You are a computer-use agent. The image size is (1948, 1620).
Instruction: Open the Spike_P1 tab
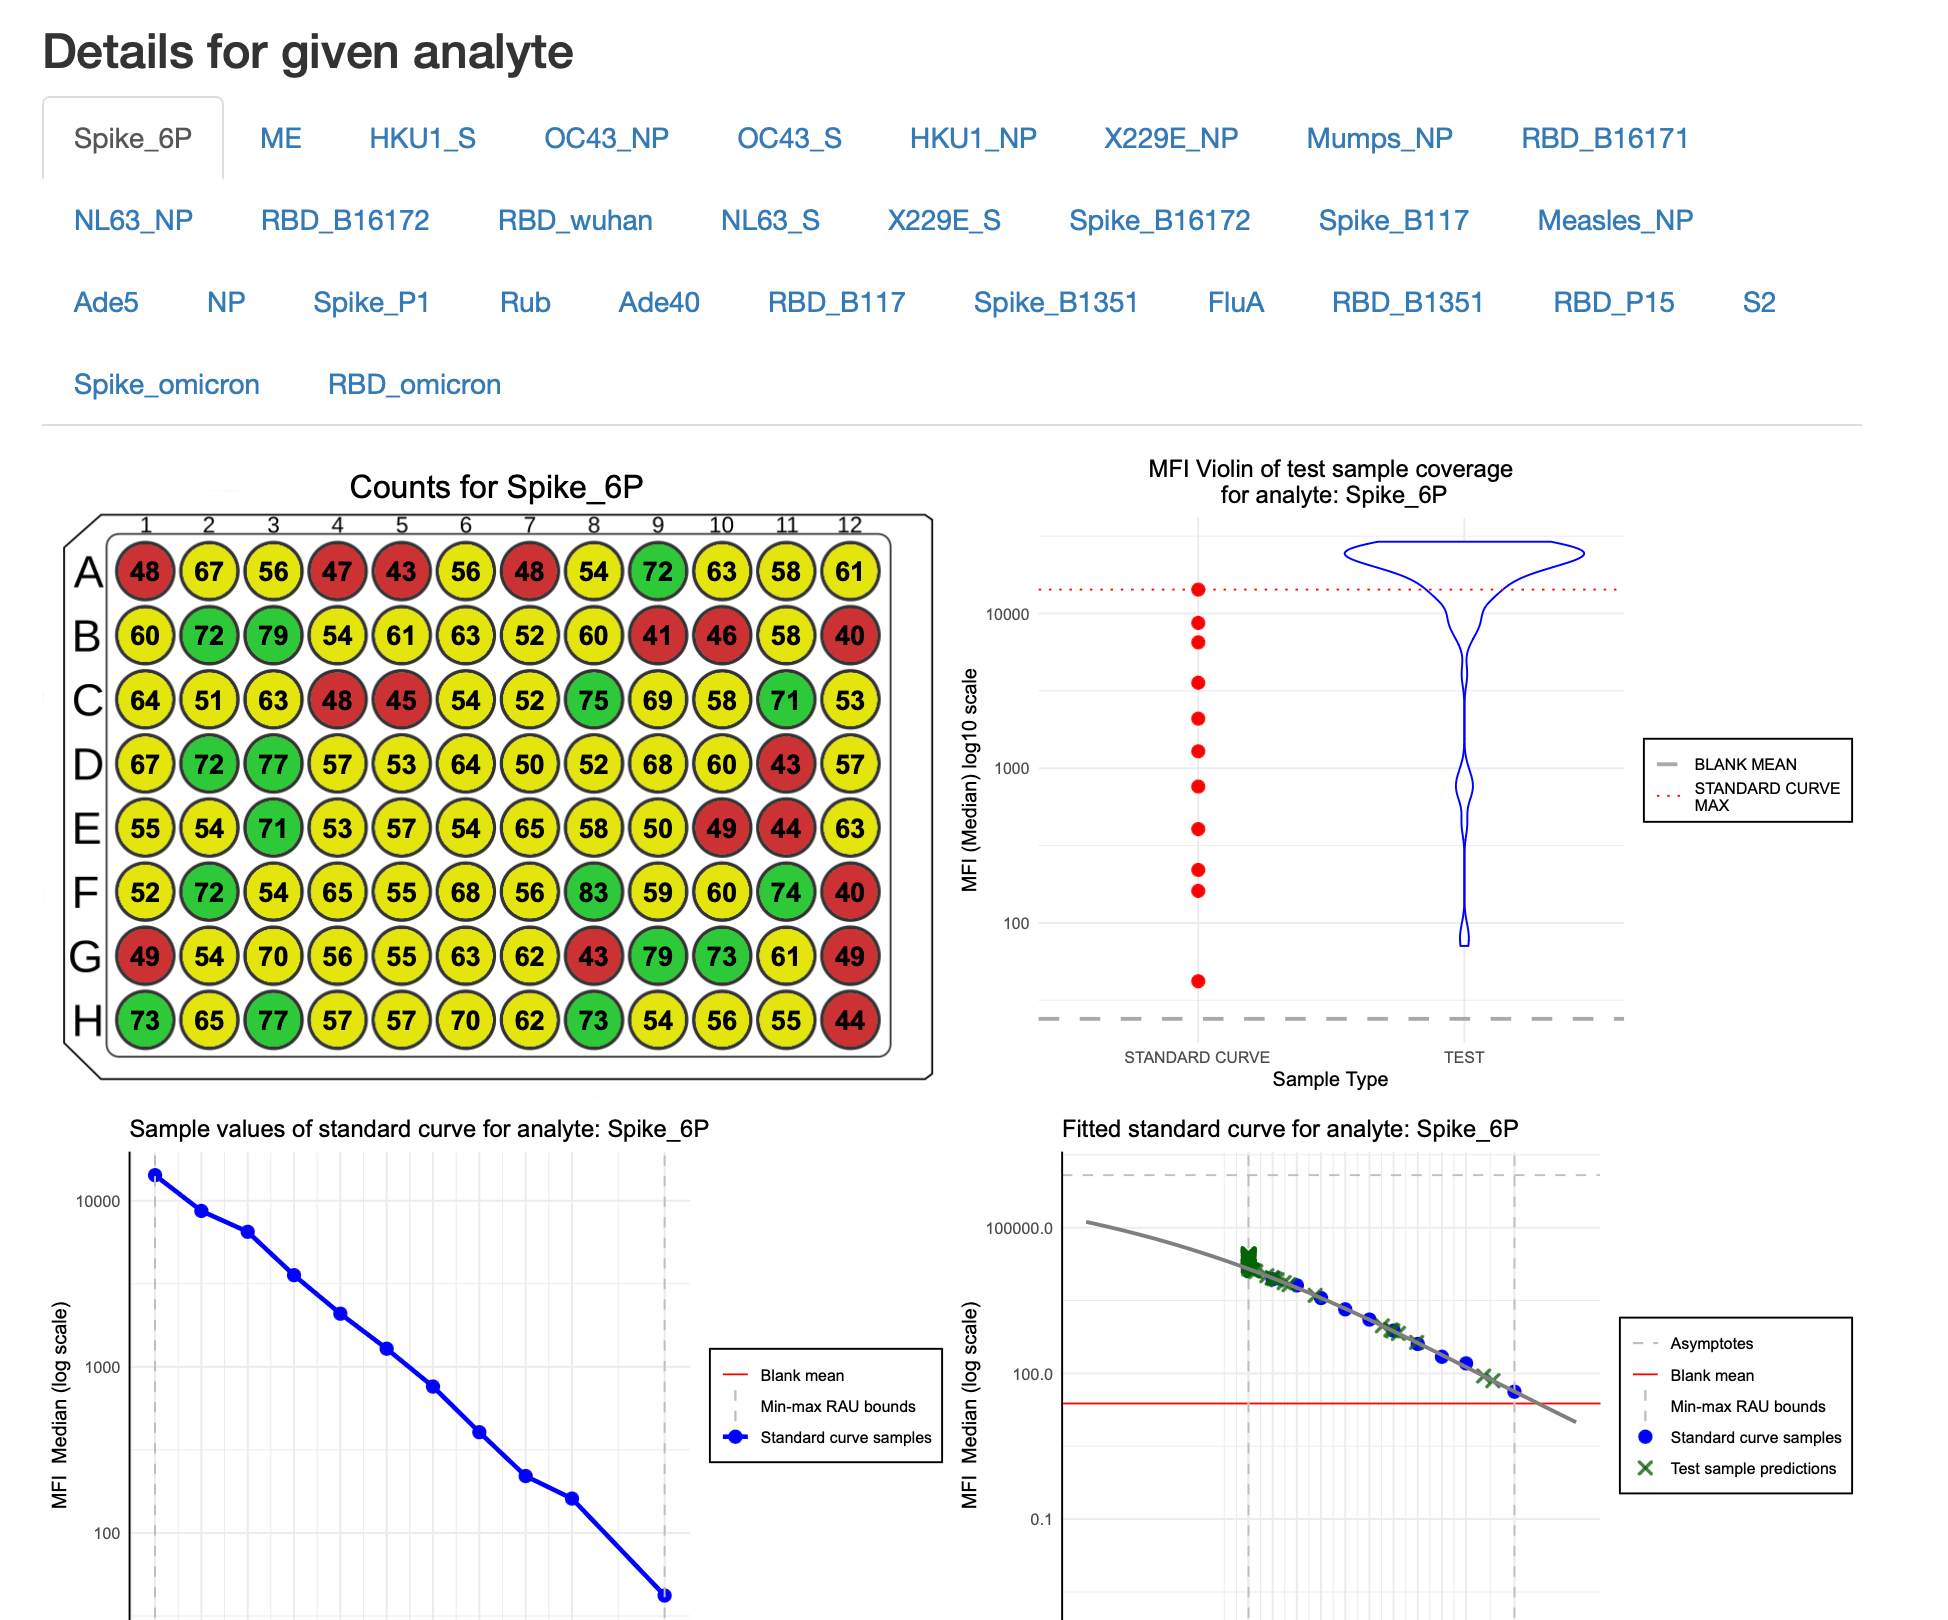click(x=372, y=302)
